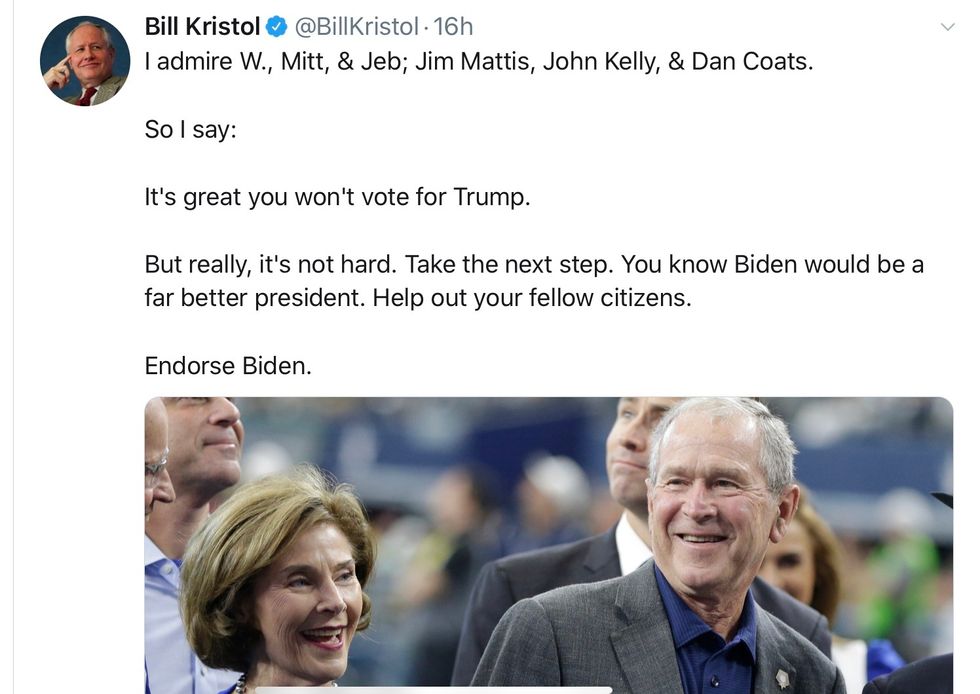The image size is (980, 694).
Task: Click the 16h tweet timestamp
Action: [453, 26]
